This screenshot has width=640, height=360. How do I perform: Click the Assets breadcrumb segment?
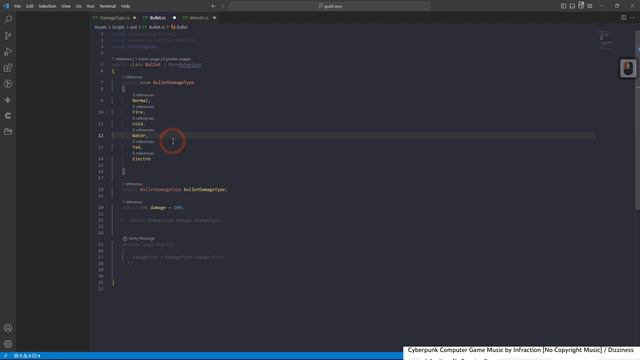coord(100,27)
